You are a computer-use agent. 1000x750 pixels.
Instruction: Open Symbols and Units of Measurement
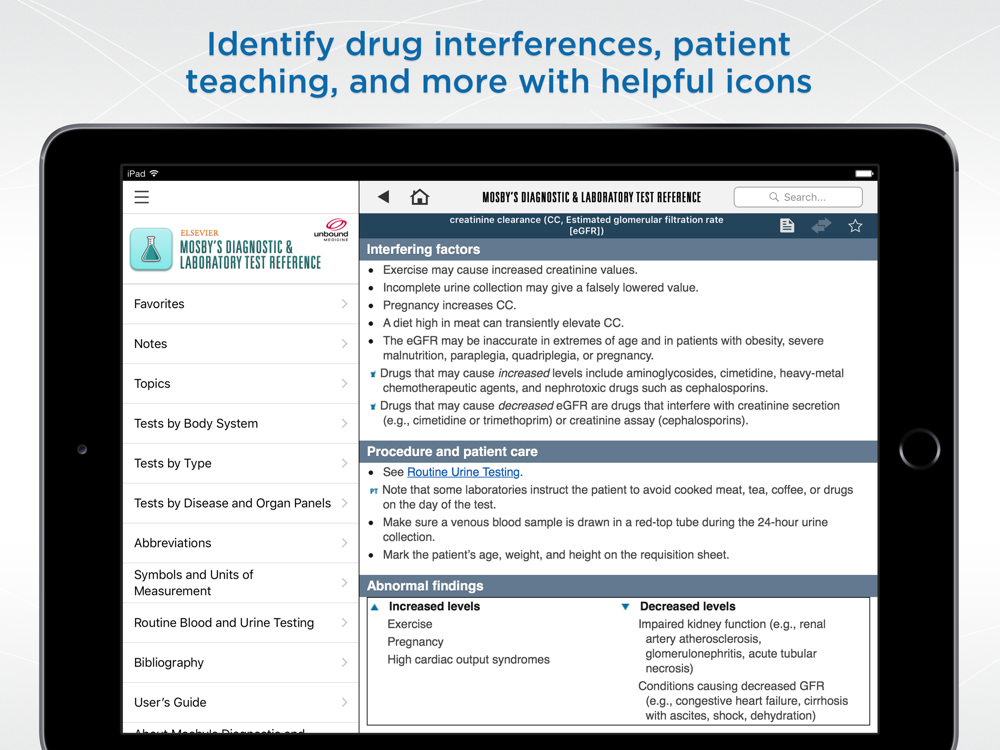pyautogui.click(x=240, y=583)
